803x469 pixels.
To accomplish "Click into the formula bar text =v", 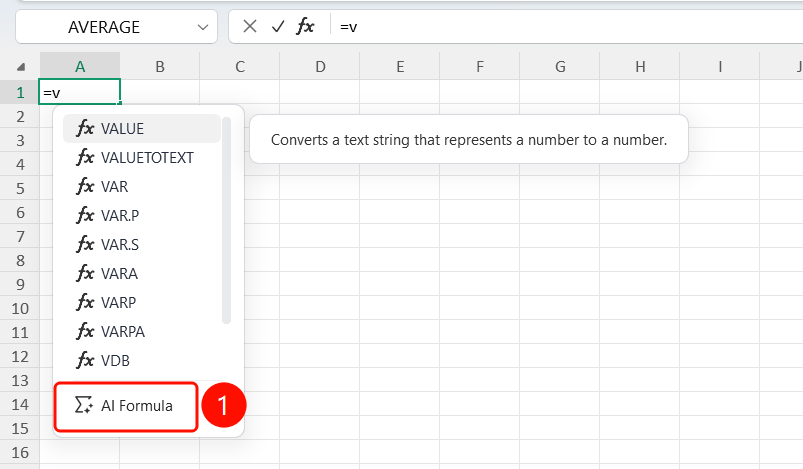I will pyautogui.click(x=349, y=27).
